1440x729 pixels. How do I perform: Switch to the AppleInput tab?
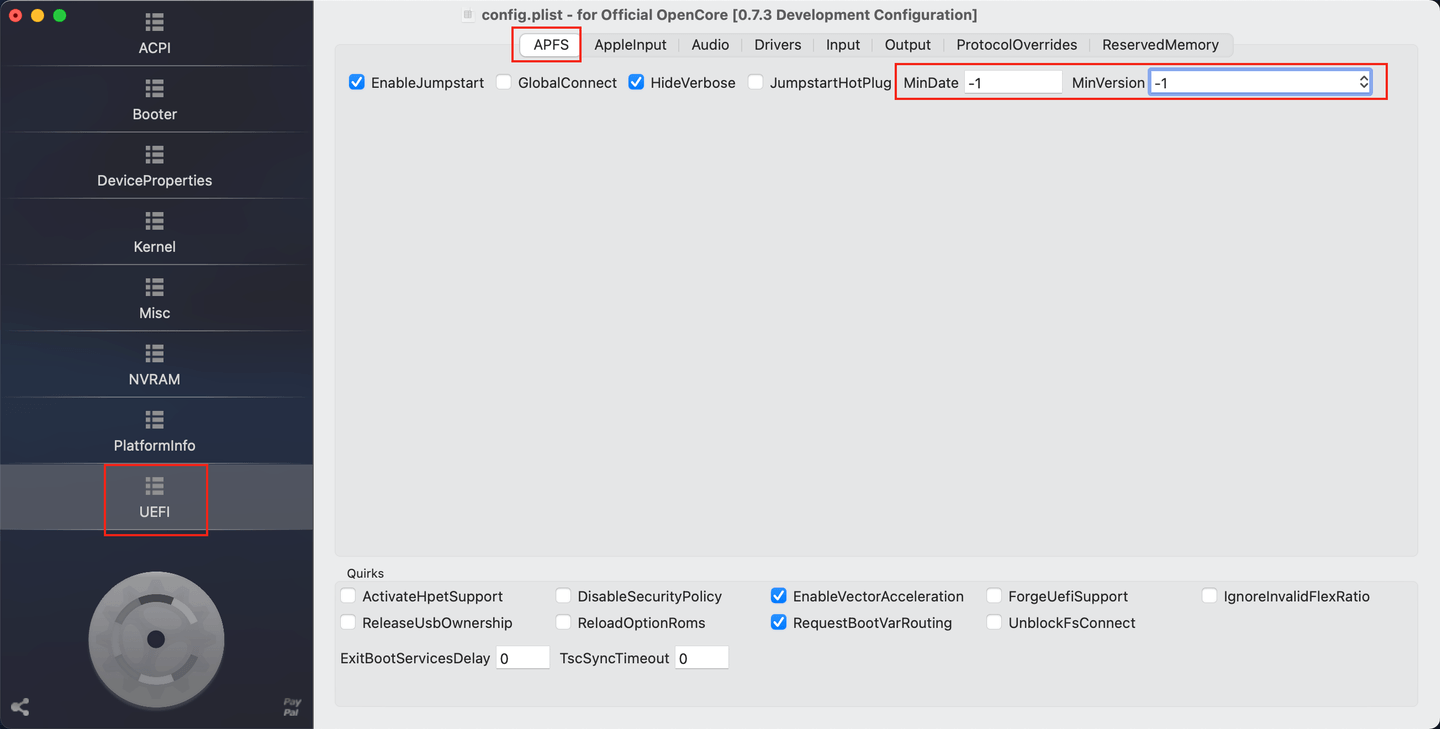point(630,45)
